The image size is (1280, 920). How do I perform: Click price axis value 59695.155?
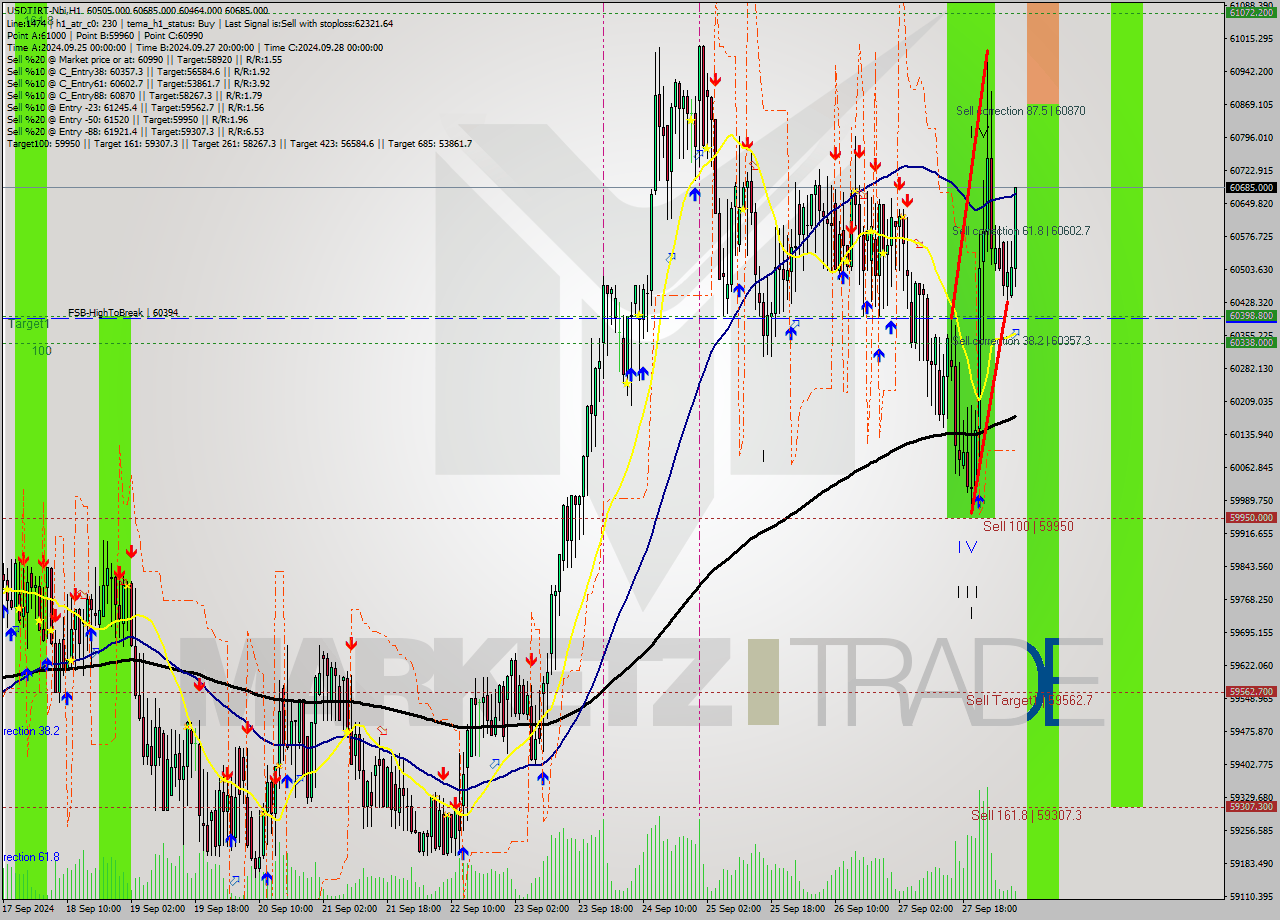[1251, 632]
